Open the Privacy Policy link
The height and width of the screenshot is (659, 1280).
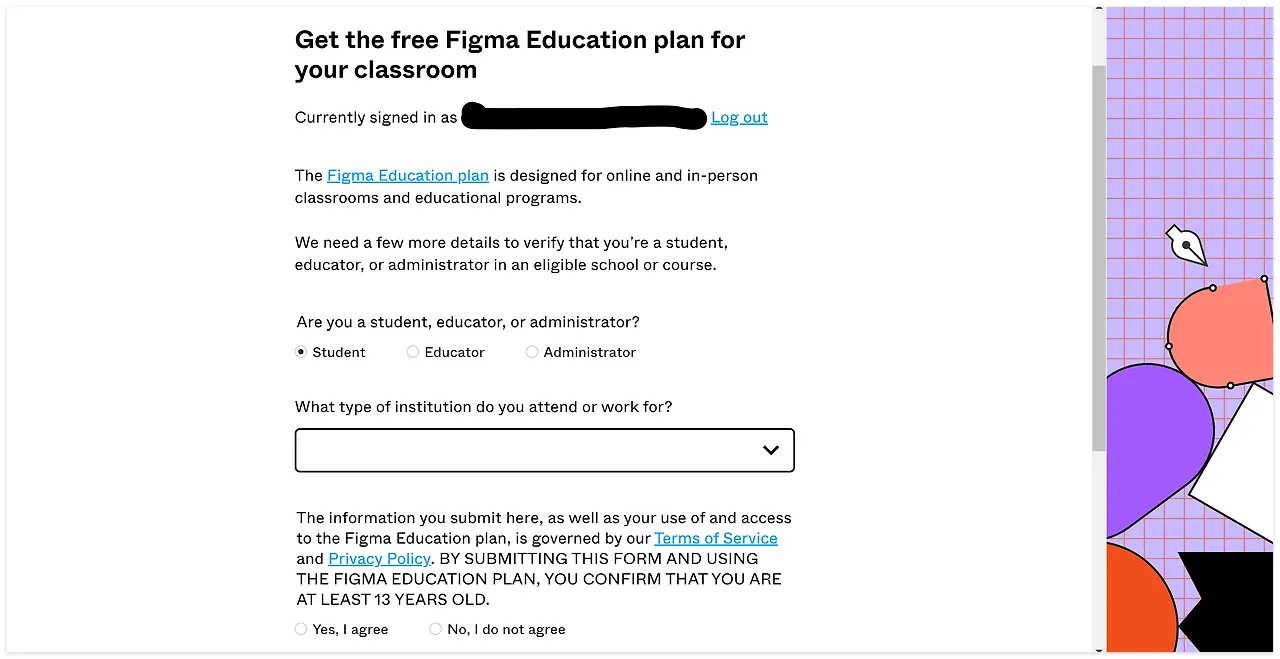[379, 558]
